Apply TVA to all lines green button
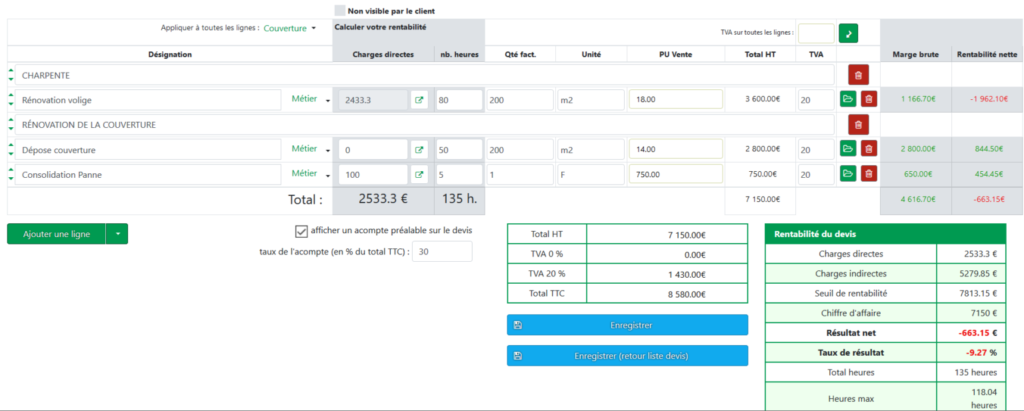 [848, 34]
